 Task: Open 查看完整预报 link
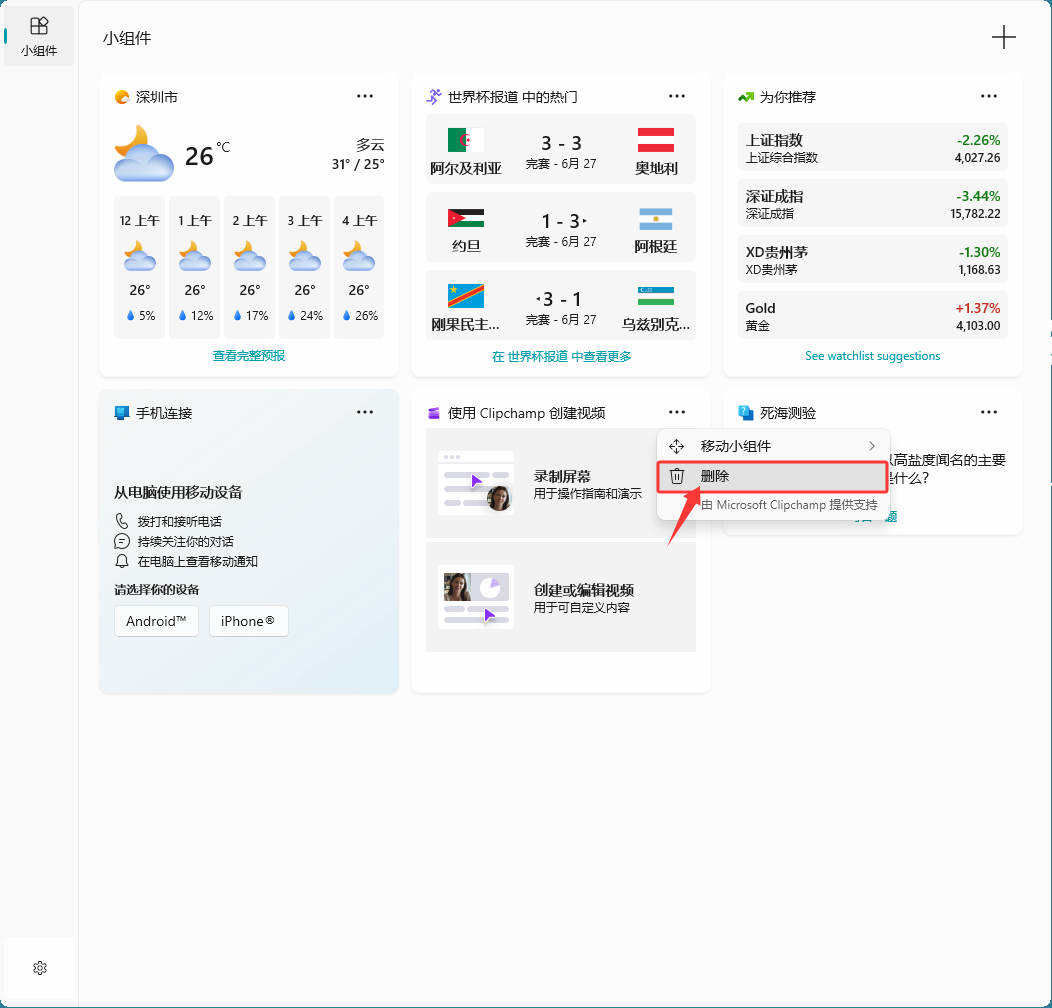(249, 356)
